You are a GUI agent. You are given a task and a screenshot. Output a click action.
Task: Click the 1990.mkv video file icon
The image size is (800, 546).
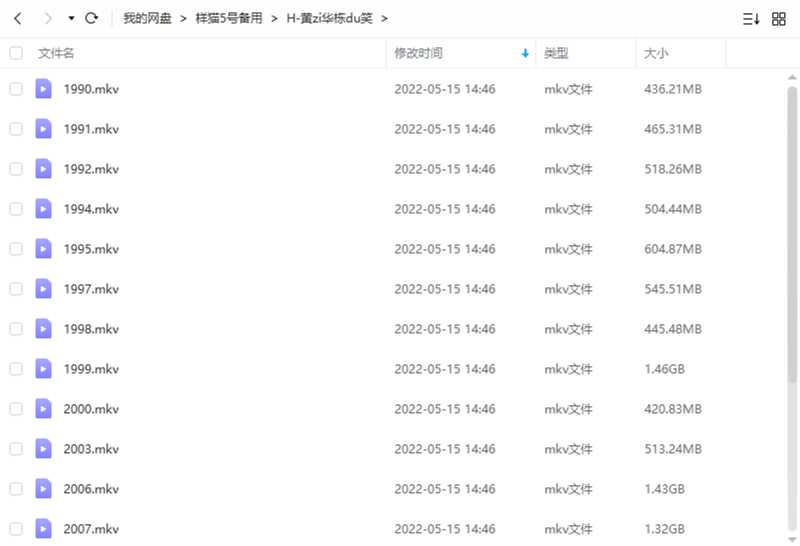(43, 89)
